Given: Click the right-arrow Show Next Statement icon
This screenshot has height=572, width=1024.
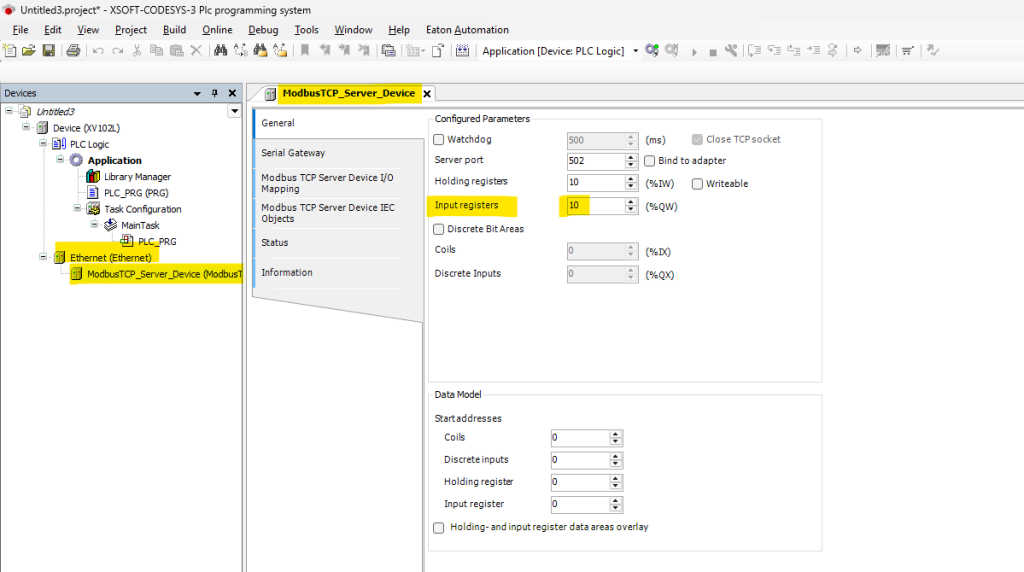Looking at the screenshot, I should coord(857,50).
